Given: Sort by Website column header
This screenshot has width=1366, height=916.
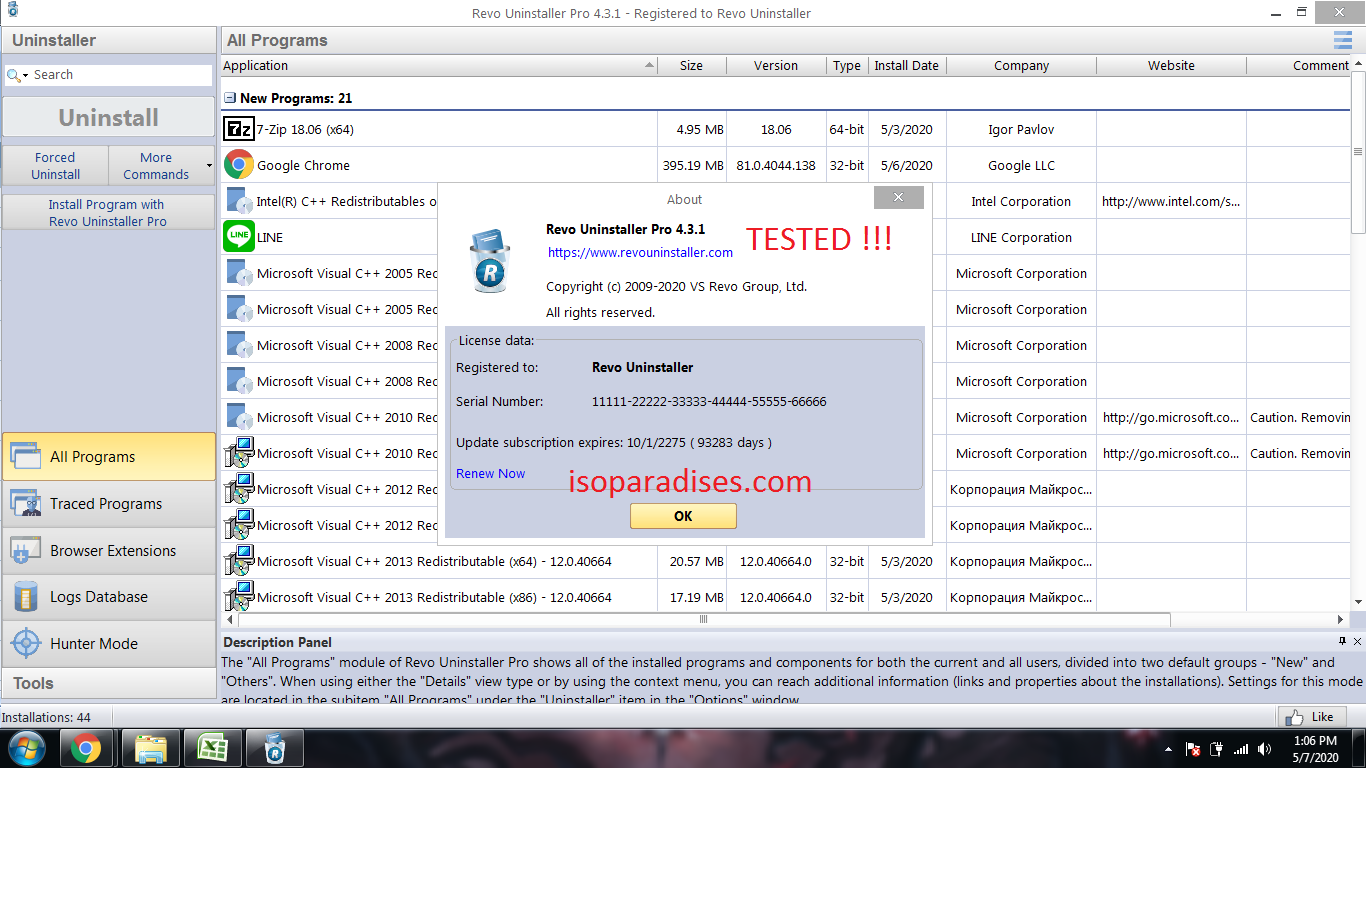Looking at the screenshot, I should (x=1171, y=65).
